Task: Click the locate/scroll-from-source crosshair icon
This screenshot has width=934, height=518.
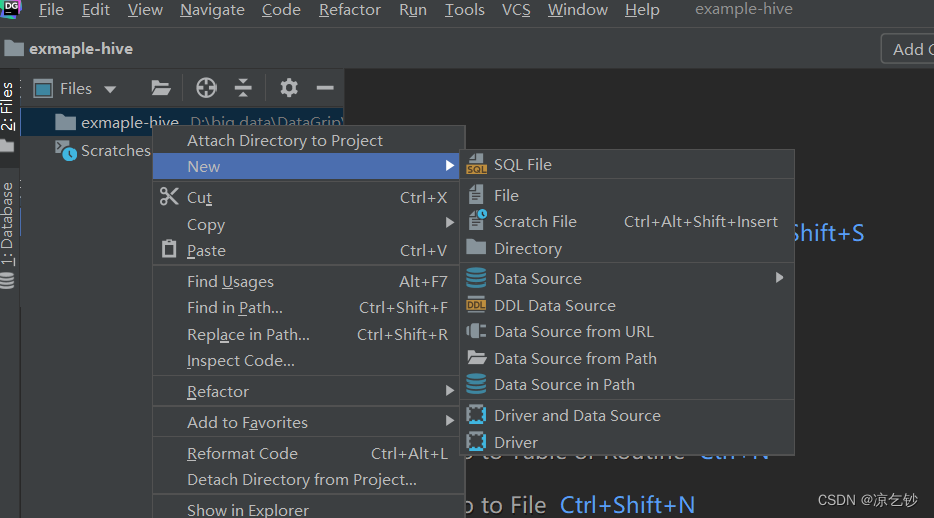Action: click(x=206, y=88)
